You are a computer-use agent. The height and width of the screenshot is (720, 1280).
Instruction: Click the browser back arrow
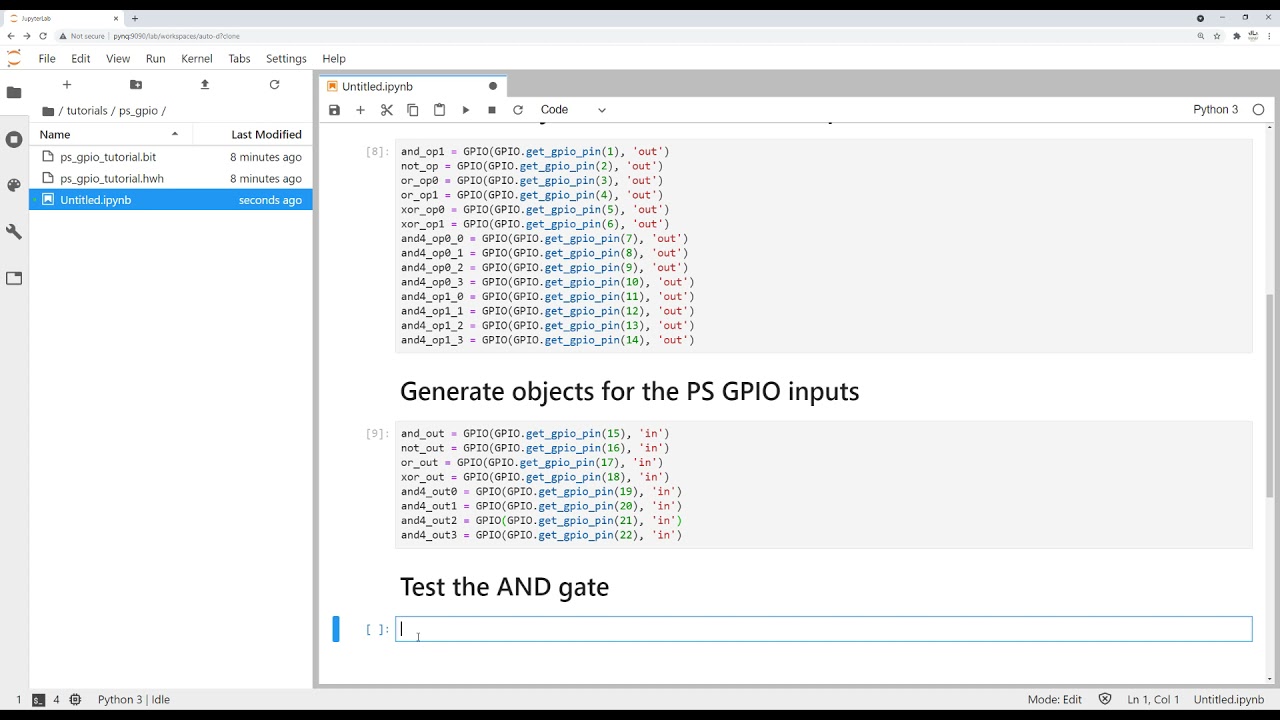(x=11, y=36)
